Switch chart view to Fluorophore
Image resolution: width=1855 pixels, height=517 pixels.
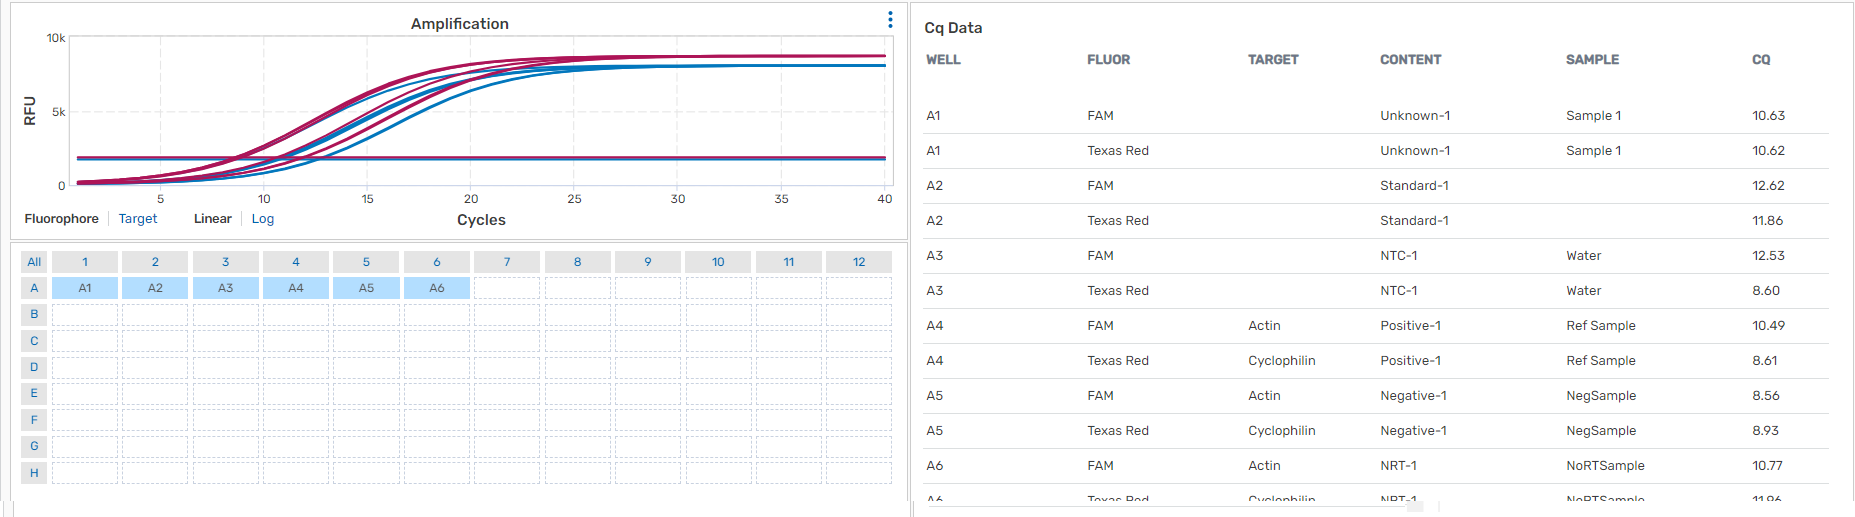(x=62, y=219)
